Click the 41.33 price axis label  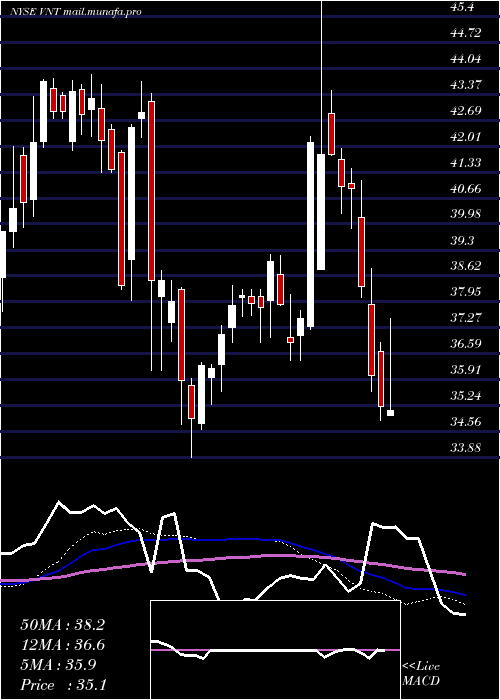click(x=466, y=162)
